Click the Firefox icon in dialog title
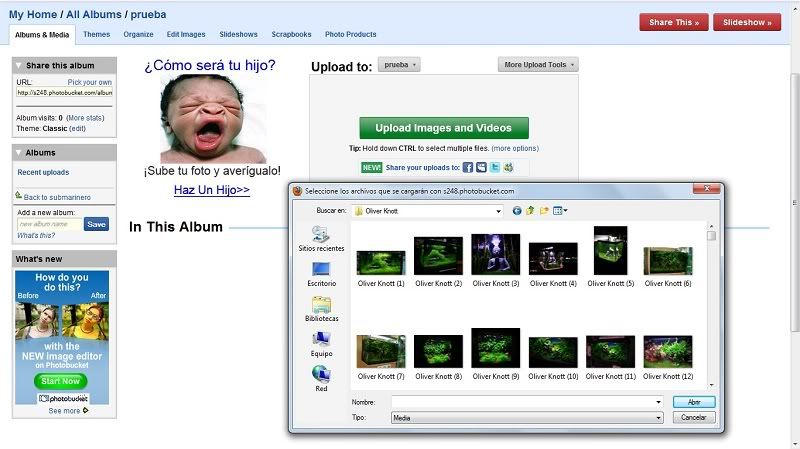800x449 pixels. coord(297,191)
